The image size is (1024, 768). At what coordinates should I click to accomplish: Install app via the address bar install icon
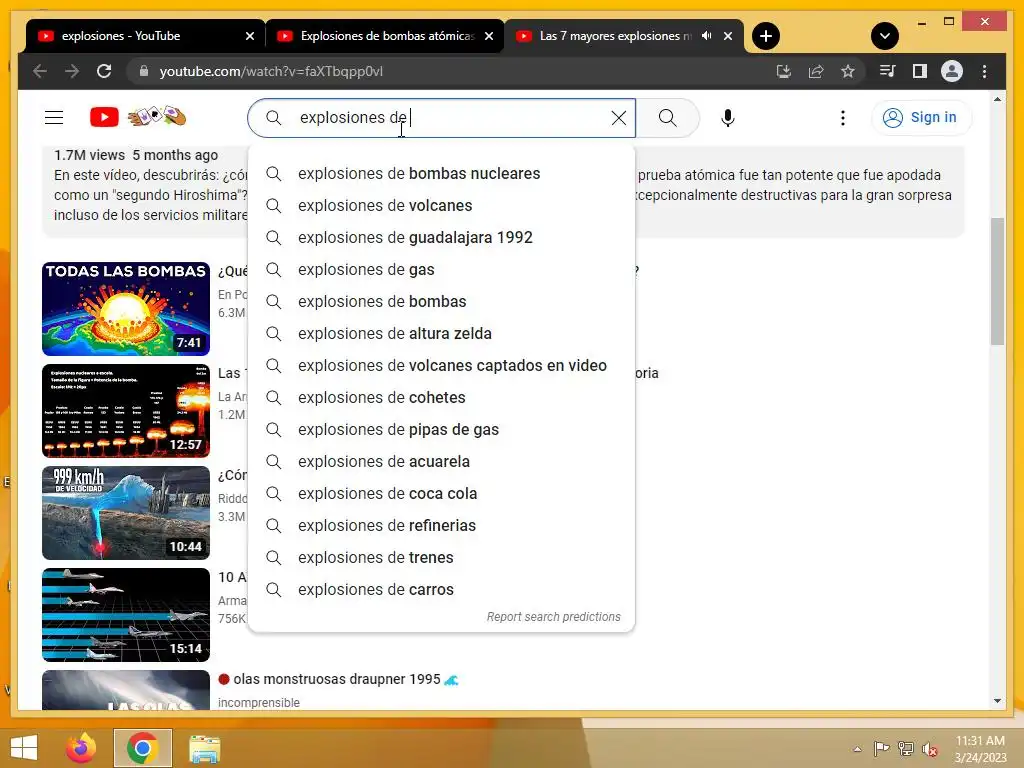click(784, 71)
